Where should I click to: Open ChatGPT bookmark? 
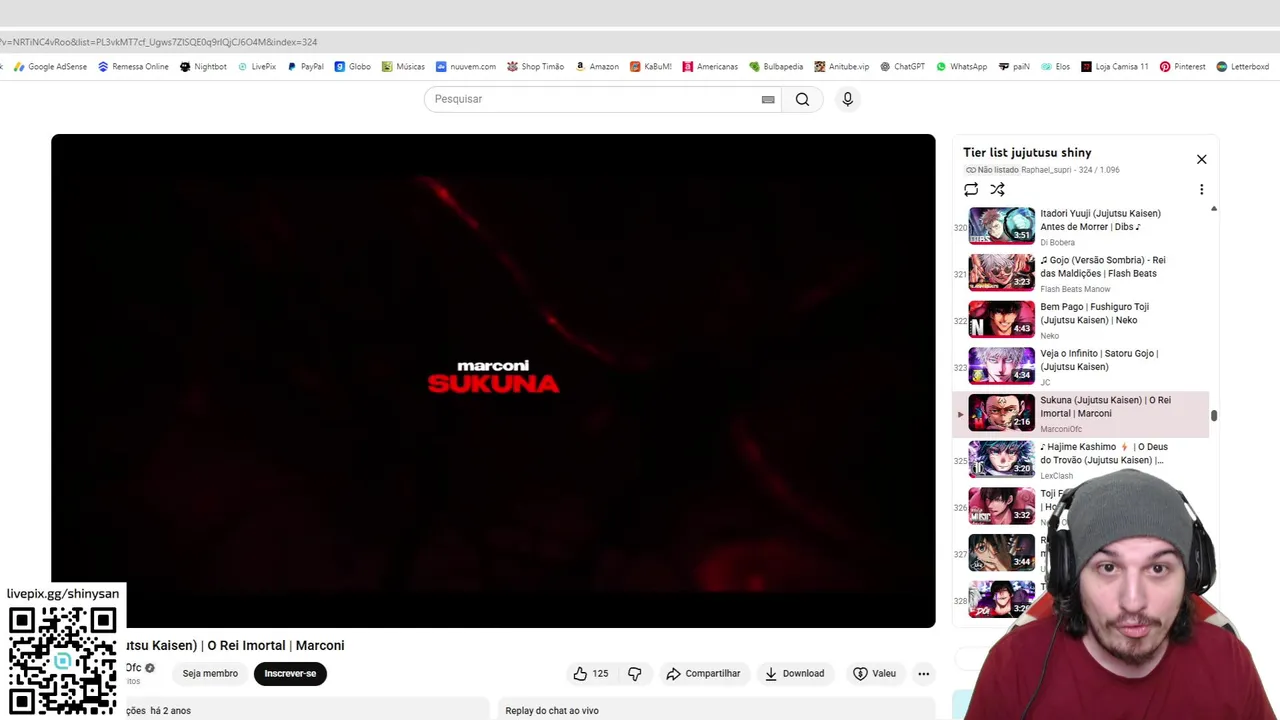902,67
